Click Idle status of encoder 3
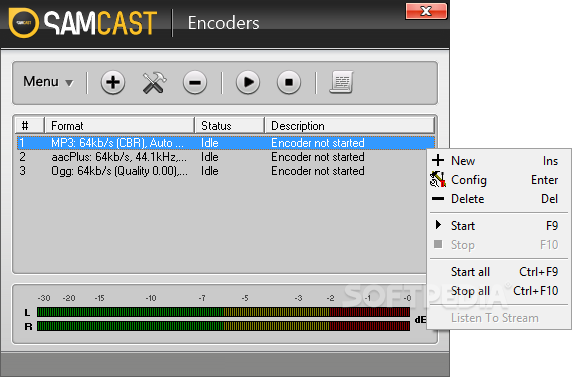This screenshot has width=572, height=377. pos(210,171)
